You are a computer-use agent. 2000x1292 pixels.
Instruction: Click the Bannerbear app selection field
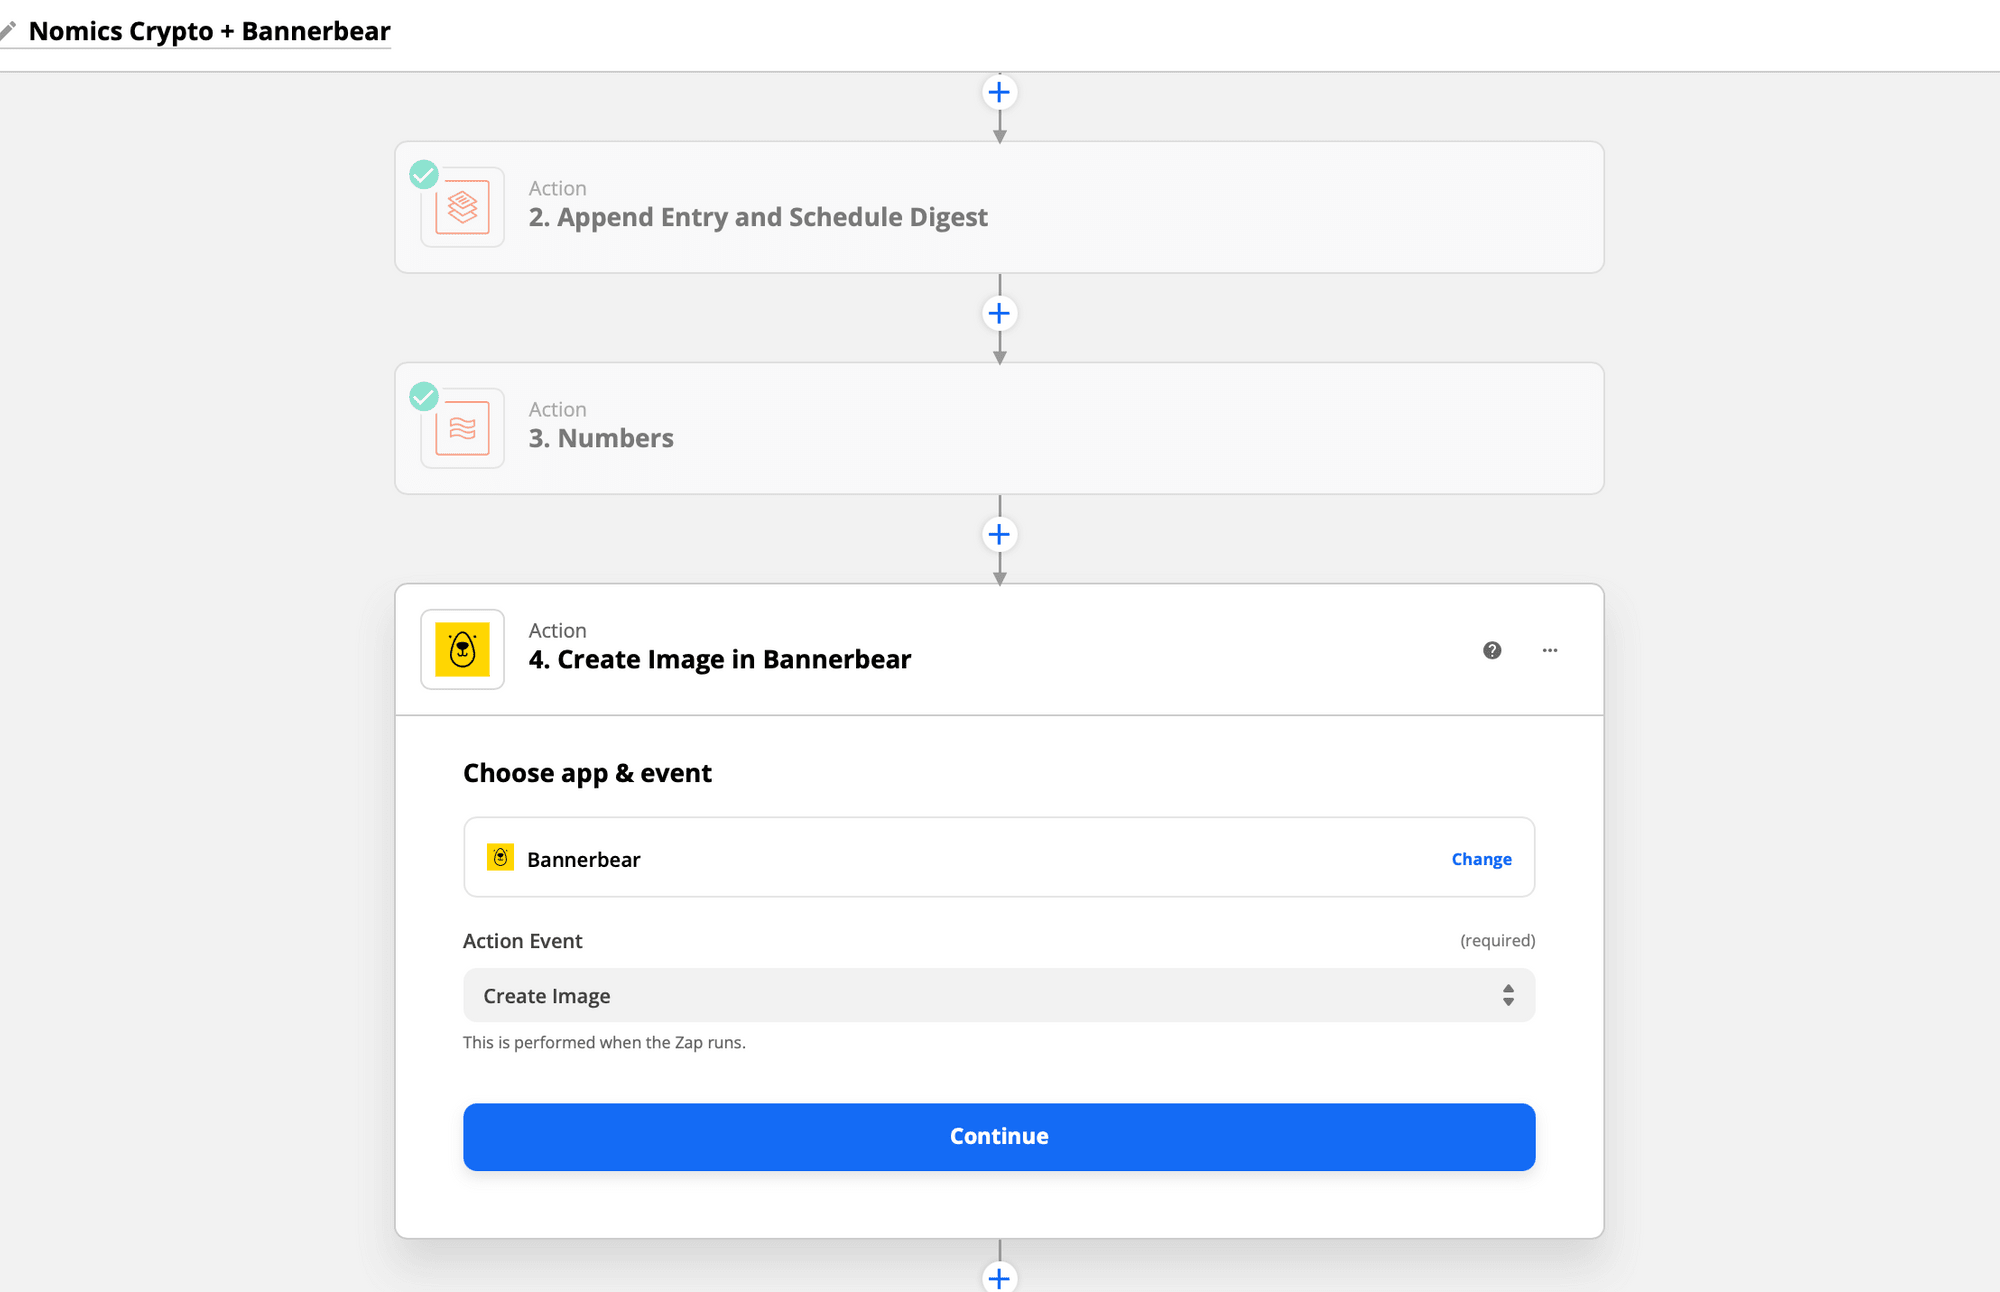[999, 858]
